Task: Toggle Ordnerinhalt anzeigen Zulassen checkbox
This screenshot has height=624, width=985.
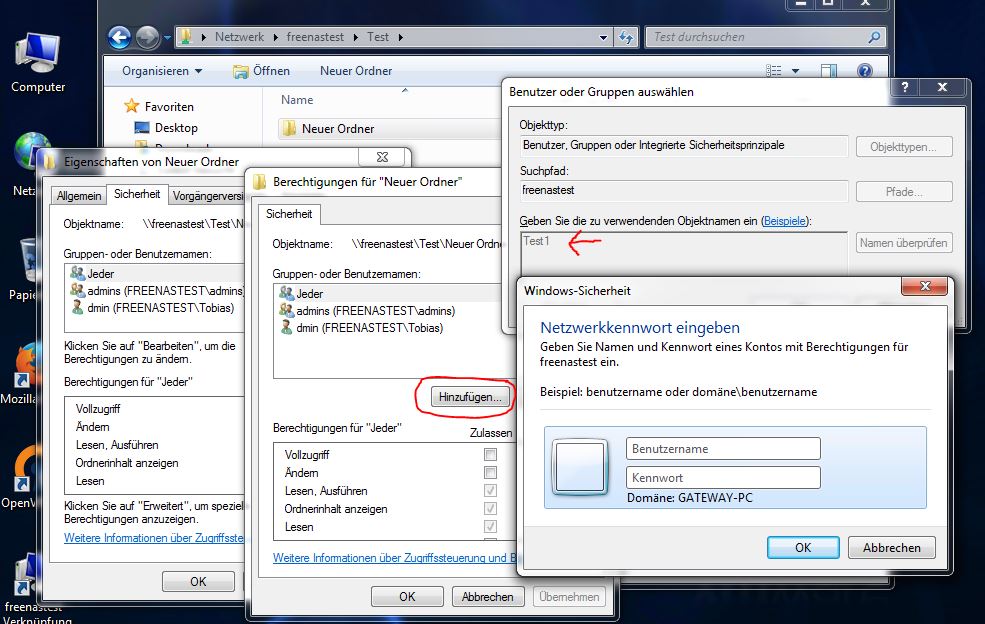Action: point(491,508)
